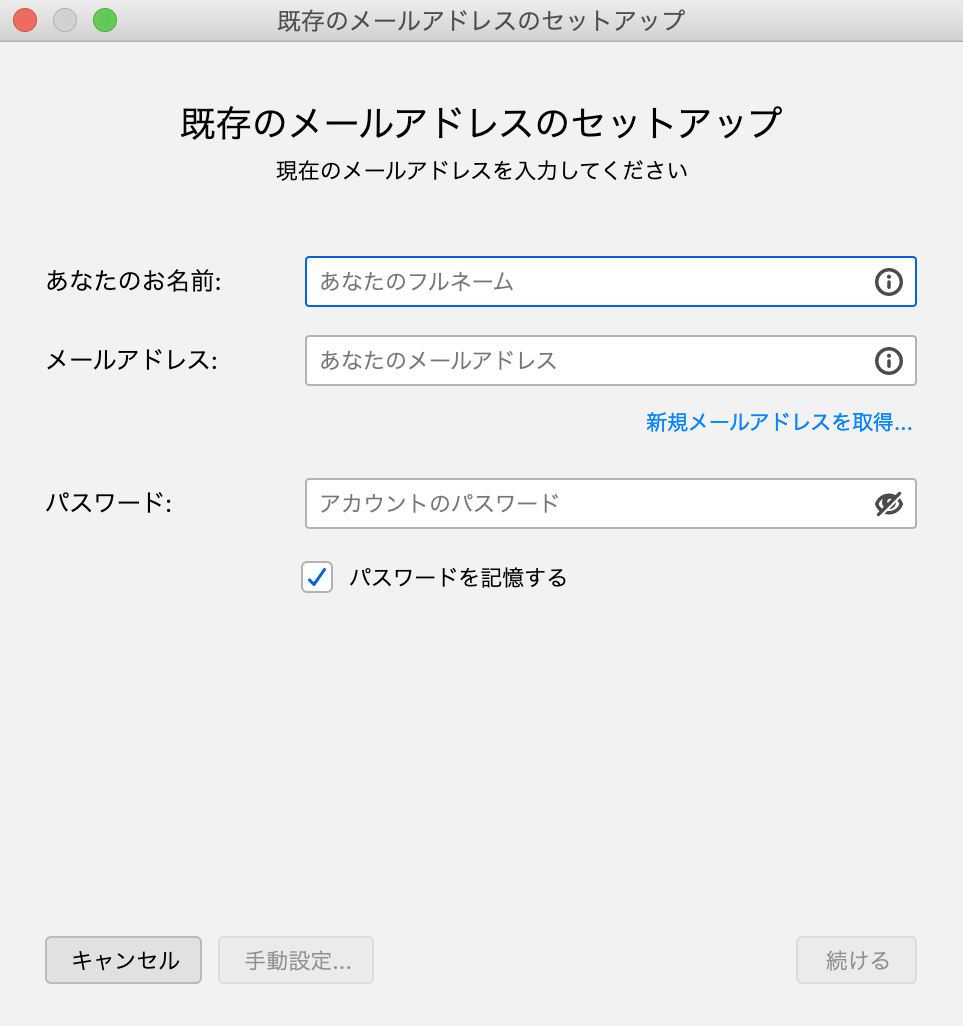Click the あなたのお名前: label
Image resolution: width=963 pixels, height=1026 pixels.
click(x=134, y=281)
